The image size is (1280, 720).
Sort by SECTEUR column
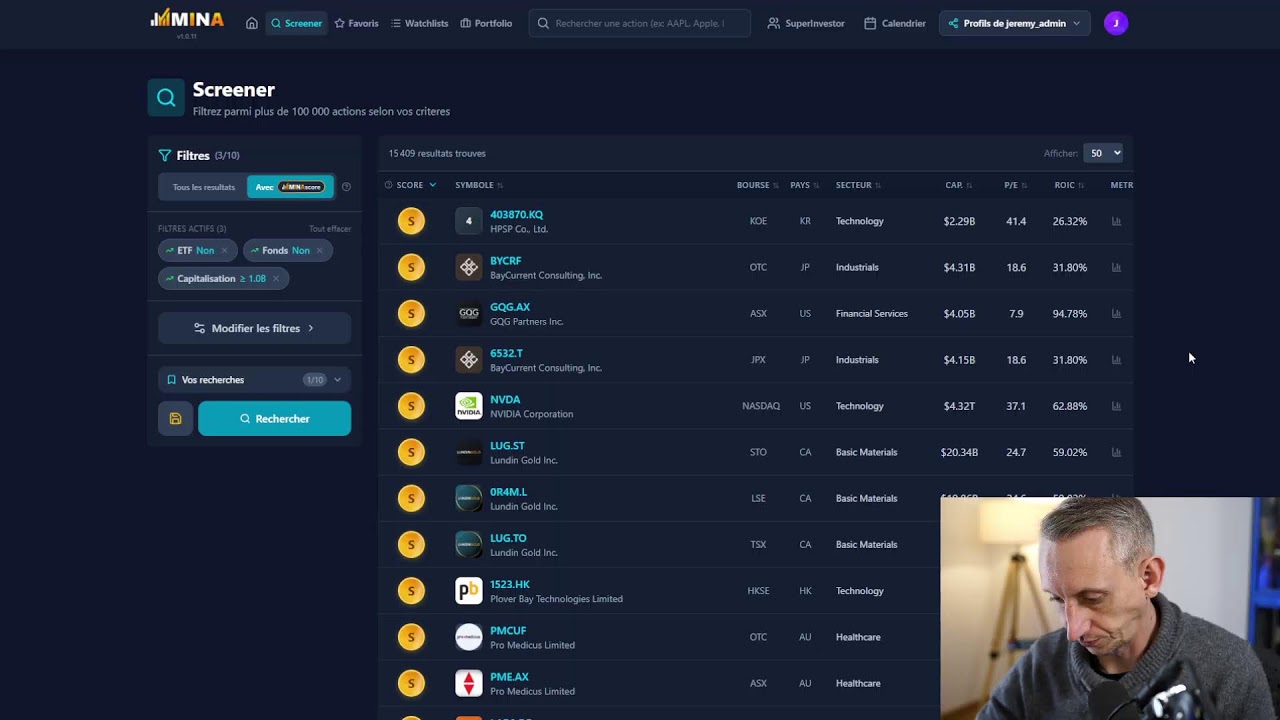[858, 185]
